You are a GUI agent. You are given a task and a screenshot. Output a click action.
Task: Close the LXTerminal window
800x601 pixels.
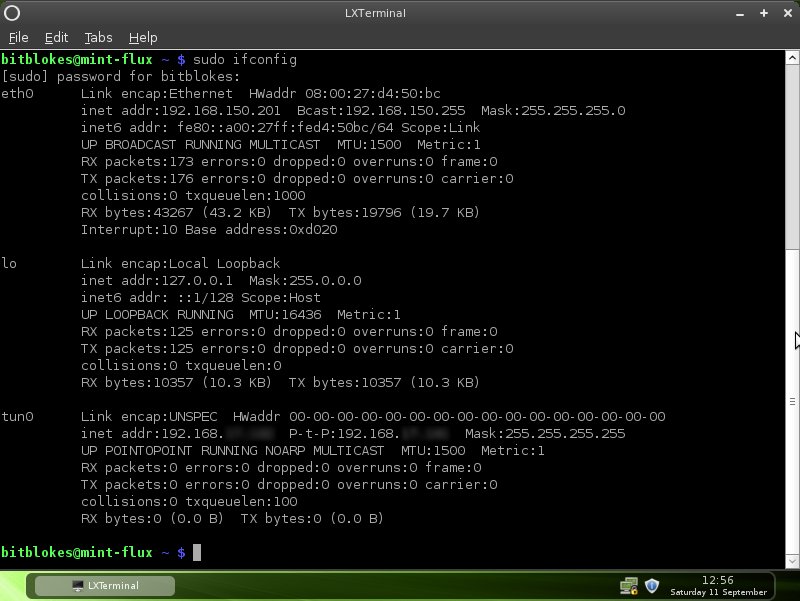788,13
